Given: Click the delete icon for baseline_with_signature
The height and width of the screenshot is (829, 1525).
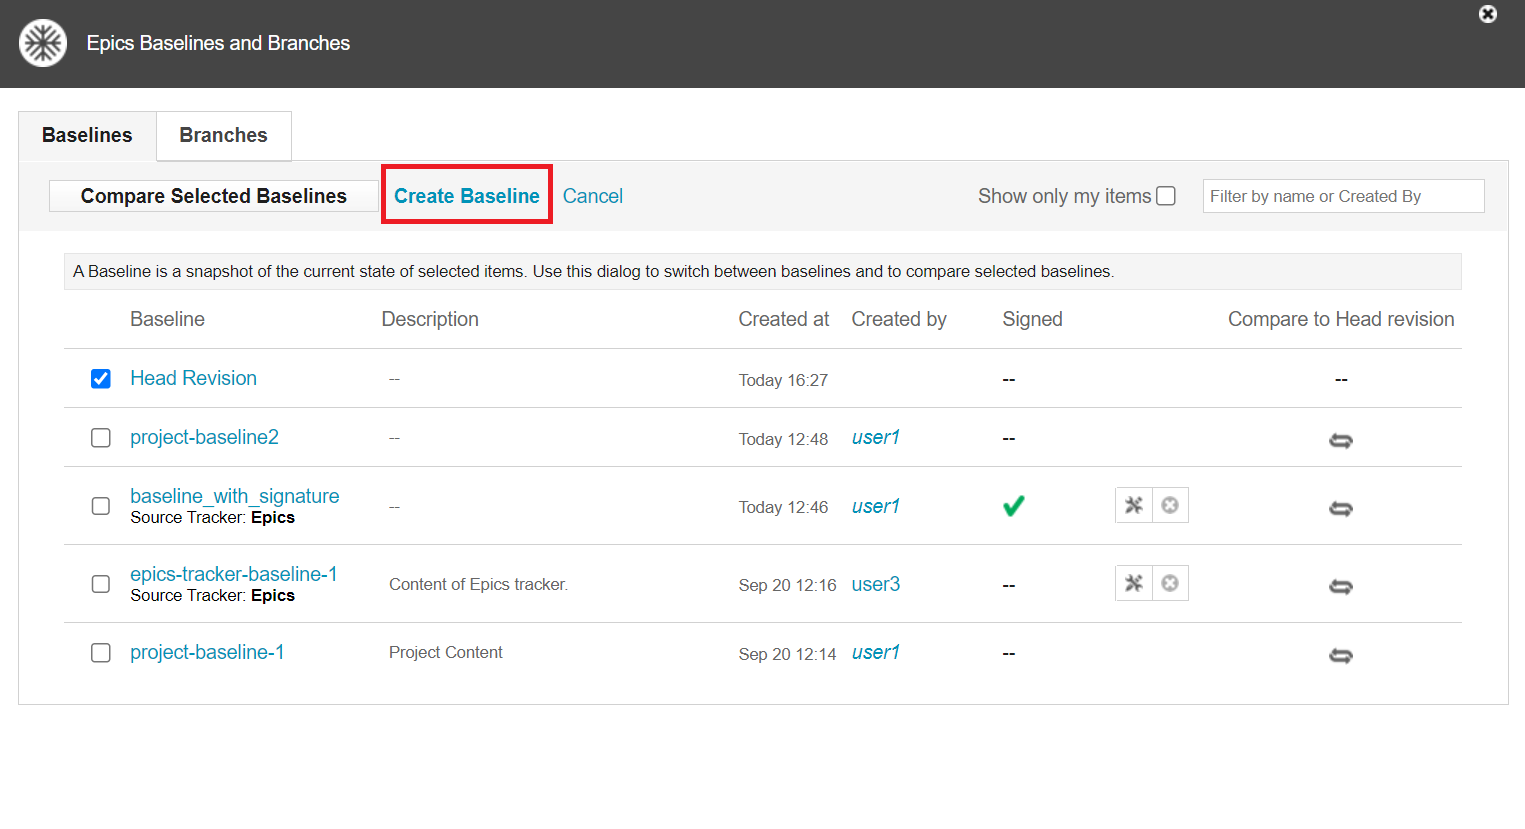Looking at the screenshot, I should click(x=1170, y=505).
